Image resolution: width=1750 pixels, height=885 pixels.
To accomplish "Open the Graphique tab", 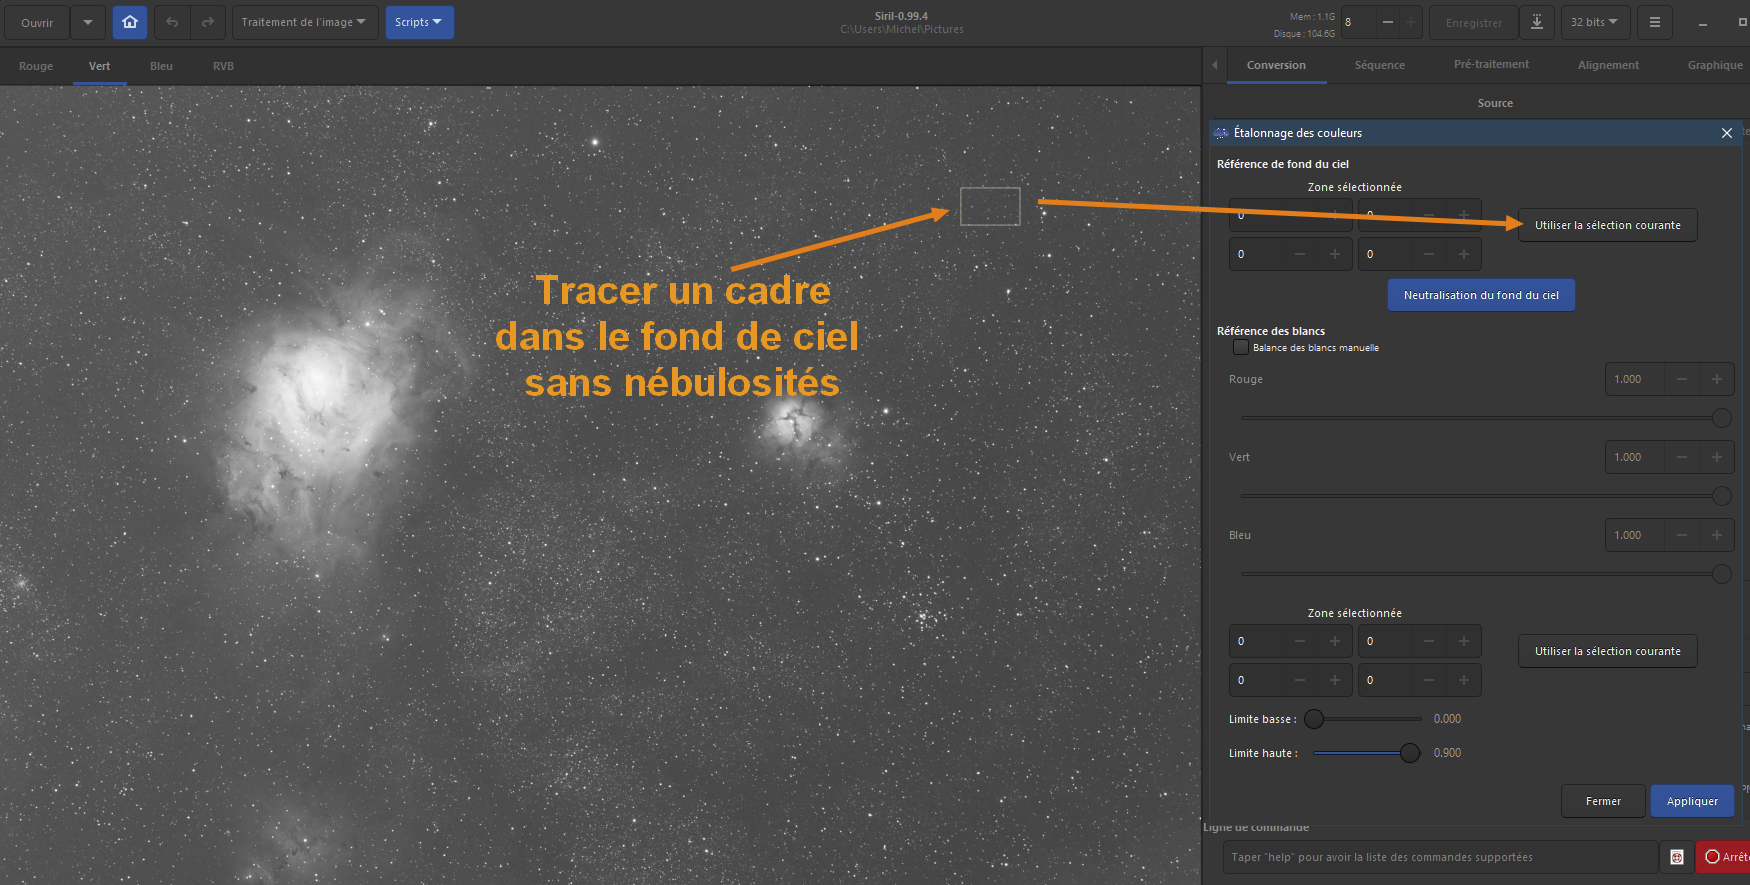I will [x=1715, y=65].
